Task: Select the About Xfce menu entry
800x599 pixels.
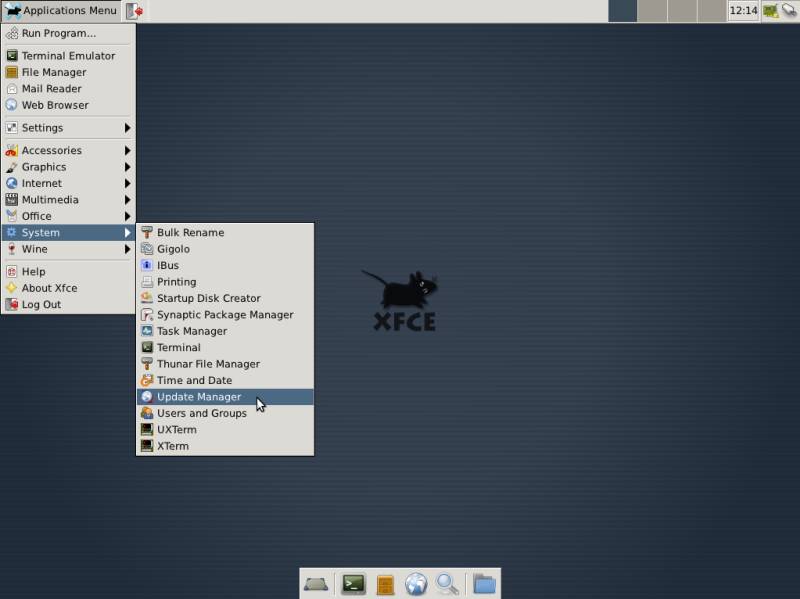Action: pos(68,288)
